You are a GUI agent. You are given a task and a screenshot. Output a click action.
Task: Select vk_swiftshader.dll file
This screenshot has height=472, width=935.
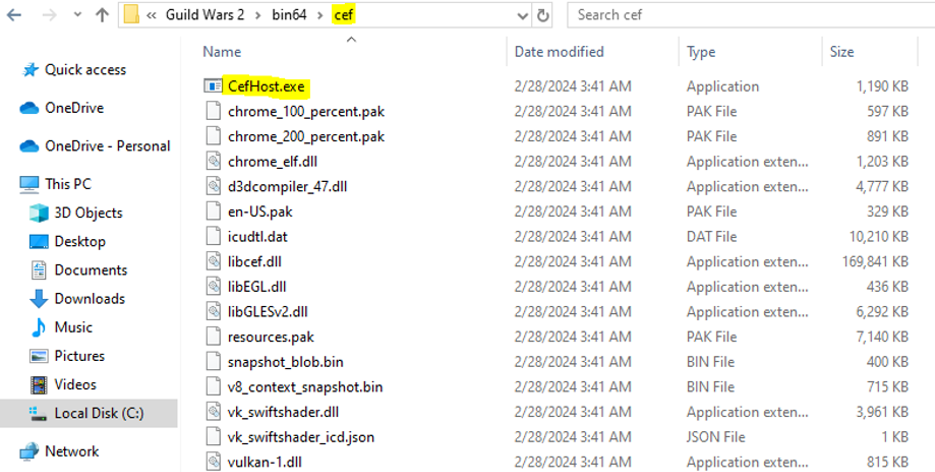point(283,412)
